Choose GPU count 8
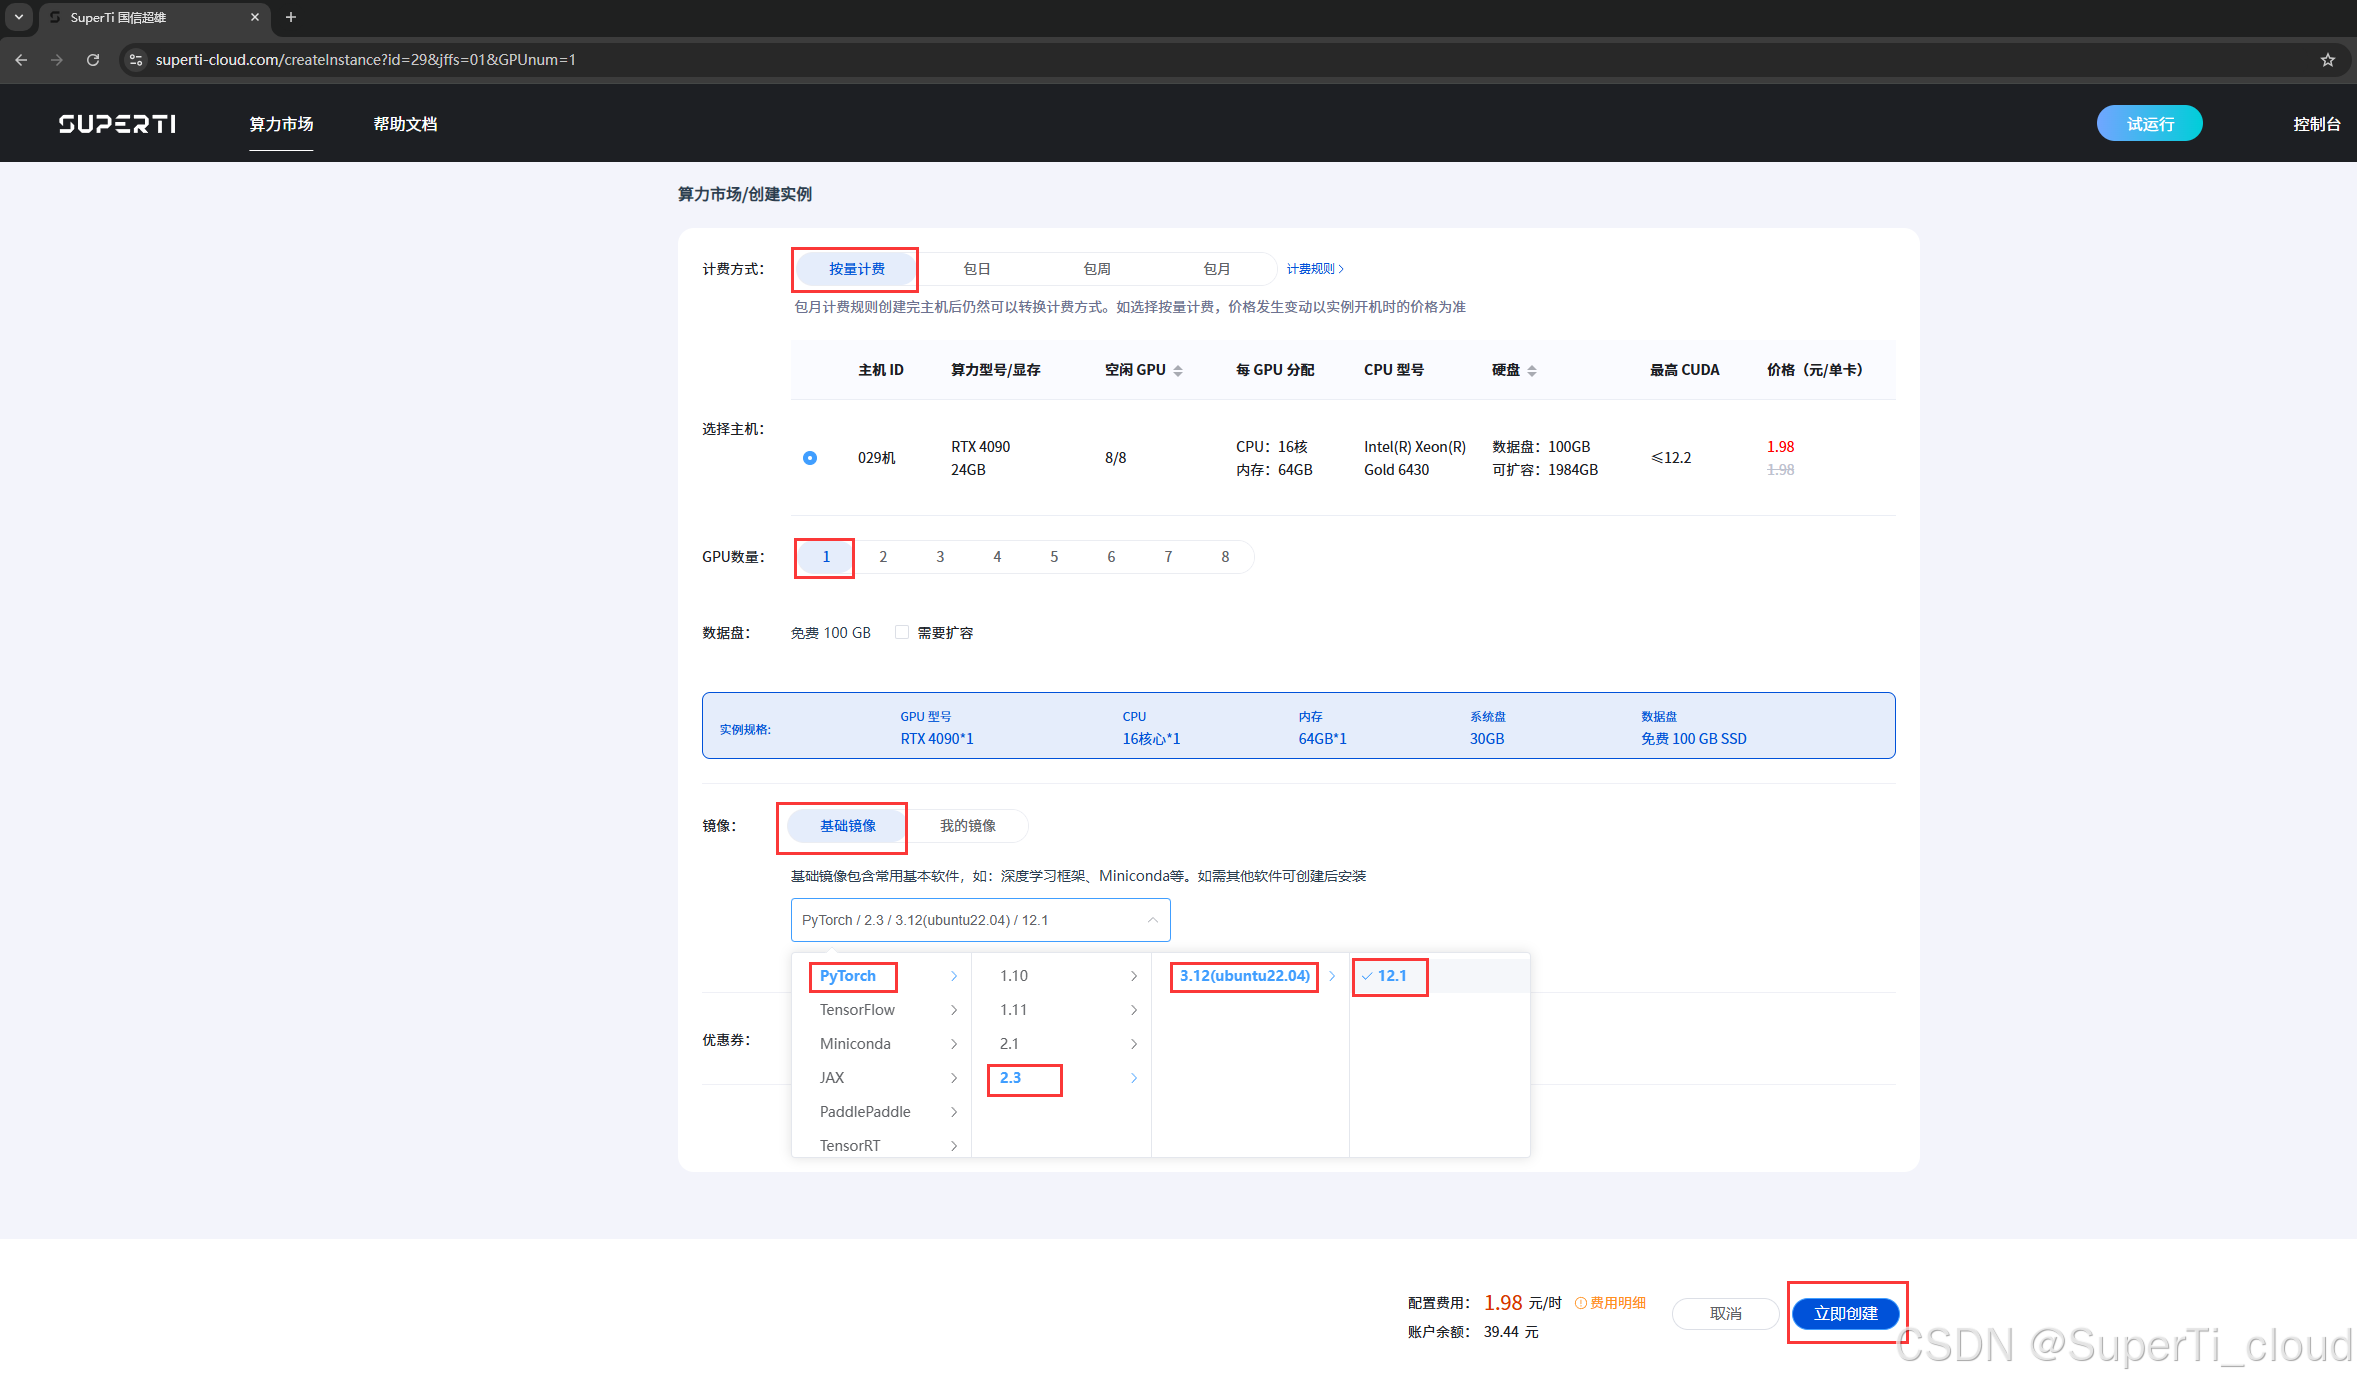 click(x=1225, y=557)
